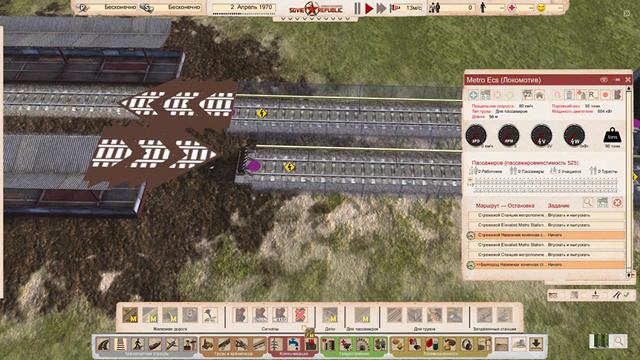Viewport: 640px width, 360px height.
Task: Select the last orange route row
Action: [546, 265]
